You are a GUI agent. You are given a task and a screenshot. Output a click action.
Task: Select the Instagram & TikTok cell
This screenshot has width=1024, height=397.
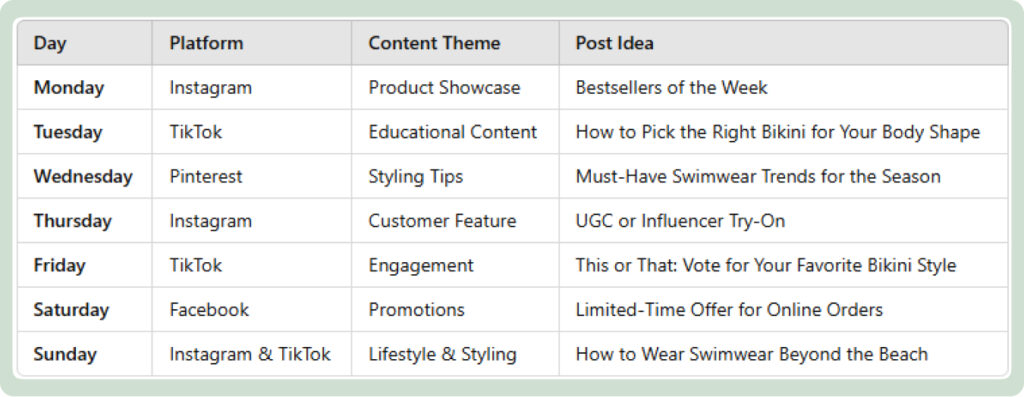pyautogui.click(x=250, y=354)
